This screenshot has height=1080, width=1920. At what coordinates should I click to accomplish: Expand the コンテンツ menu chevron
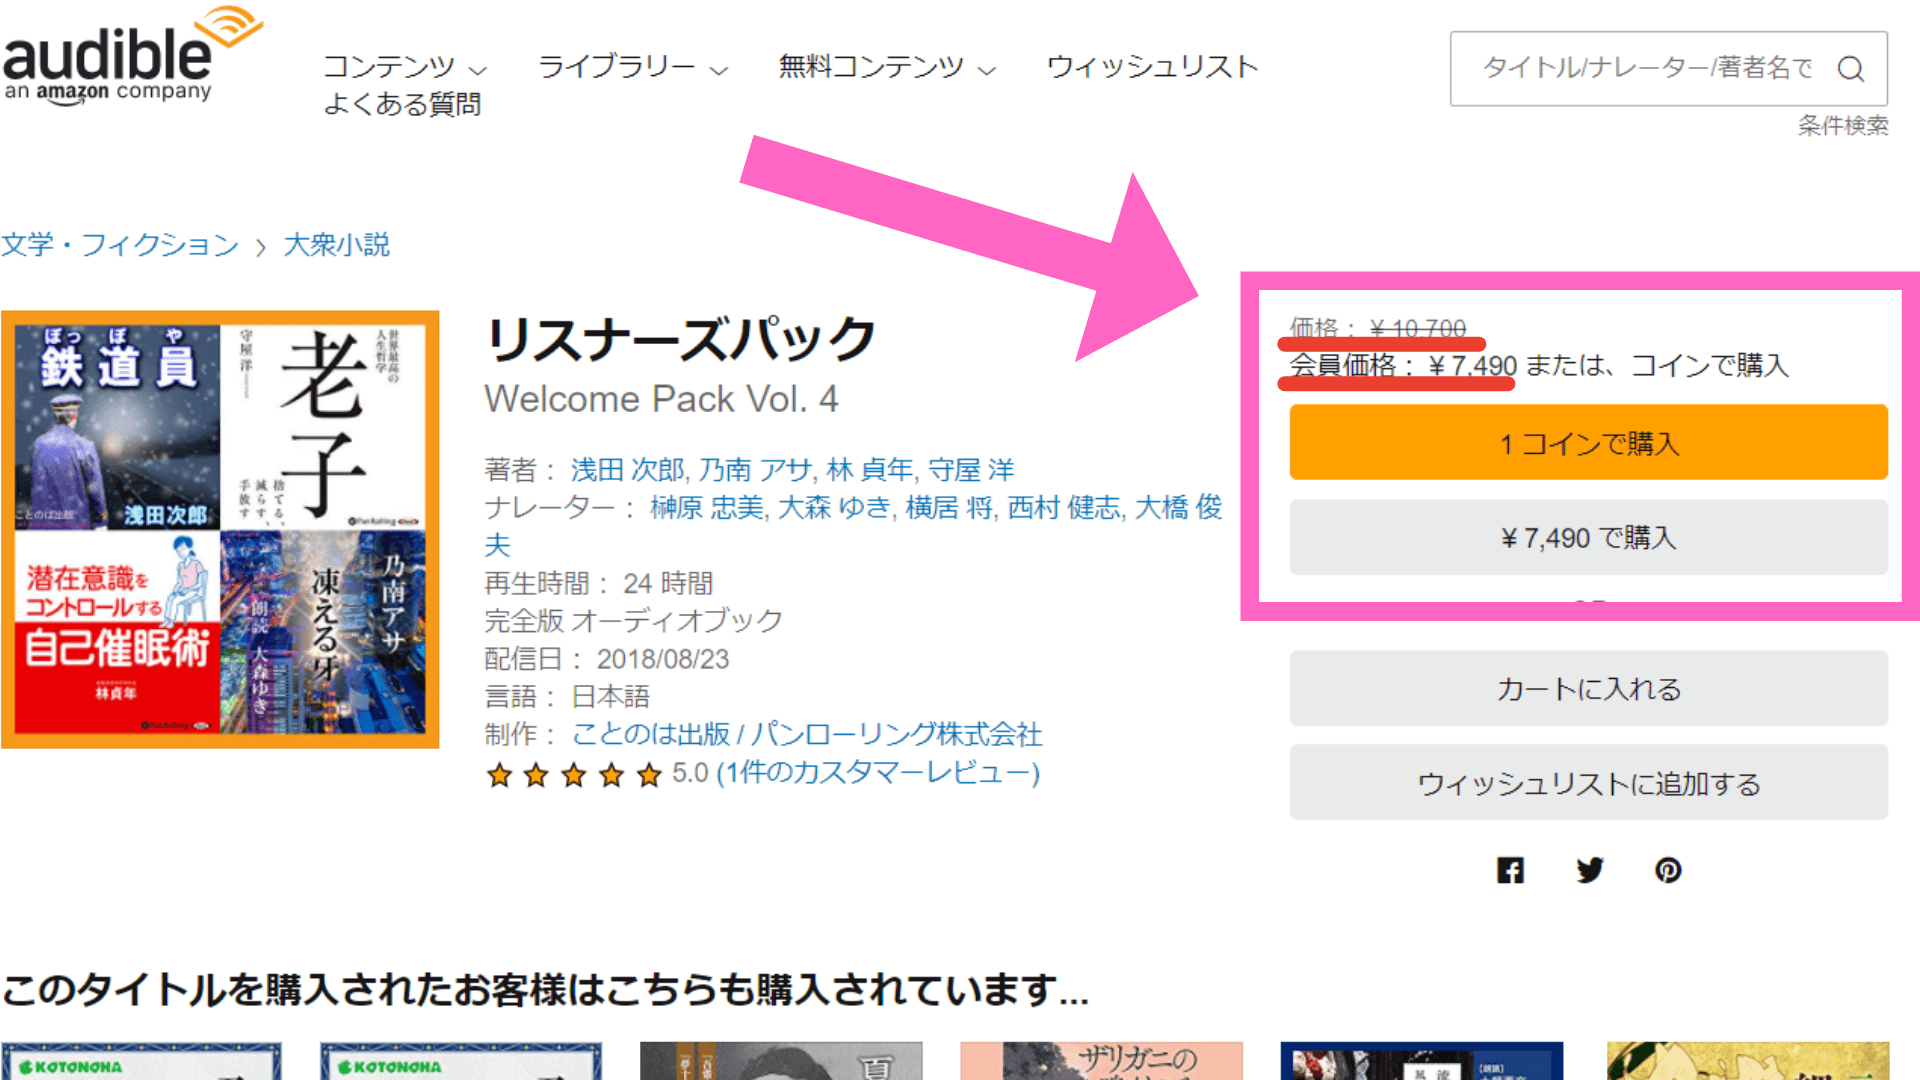[478, 70]
